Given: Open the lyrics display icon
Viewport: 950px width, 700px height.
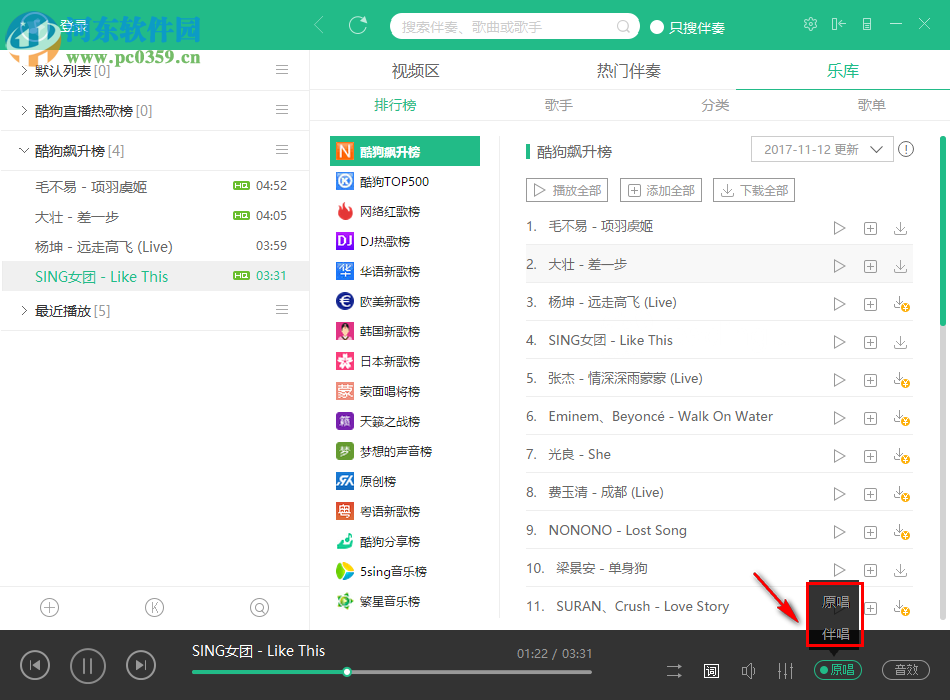Looking at the screenshot, I should point(711,670).
